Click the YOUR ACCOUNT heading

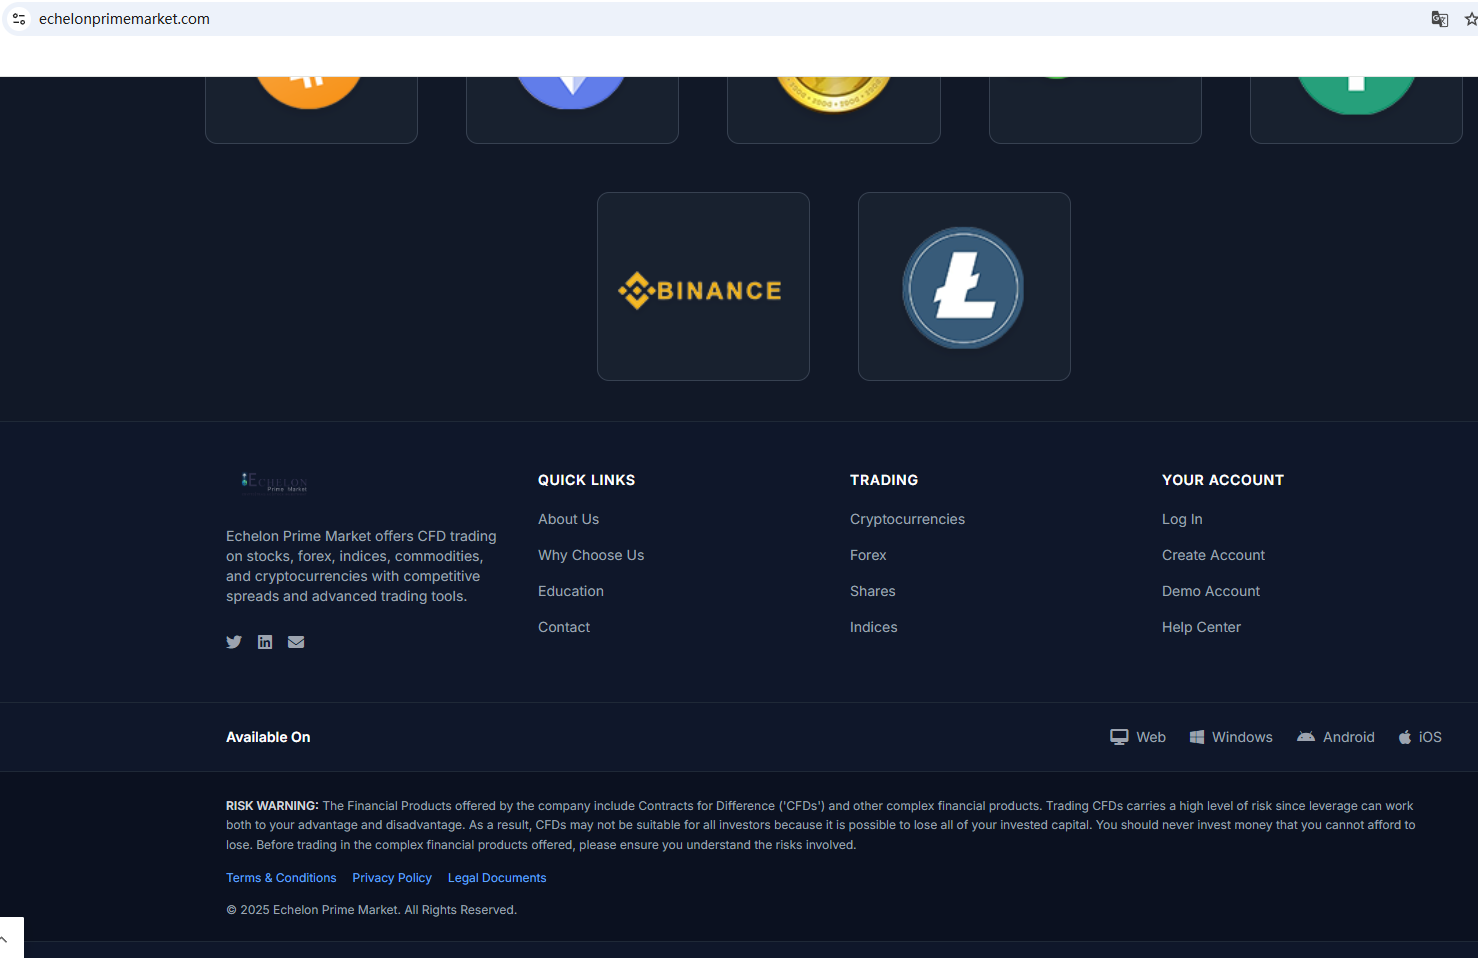tap(1223, 480)
